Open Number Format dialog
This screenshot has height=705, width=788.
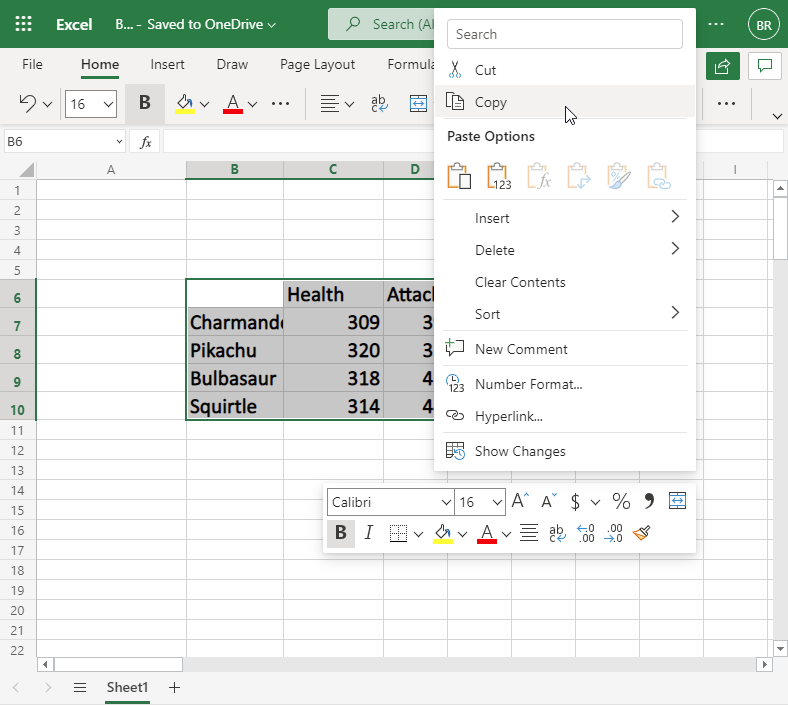(x=528, y=384)
